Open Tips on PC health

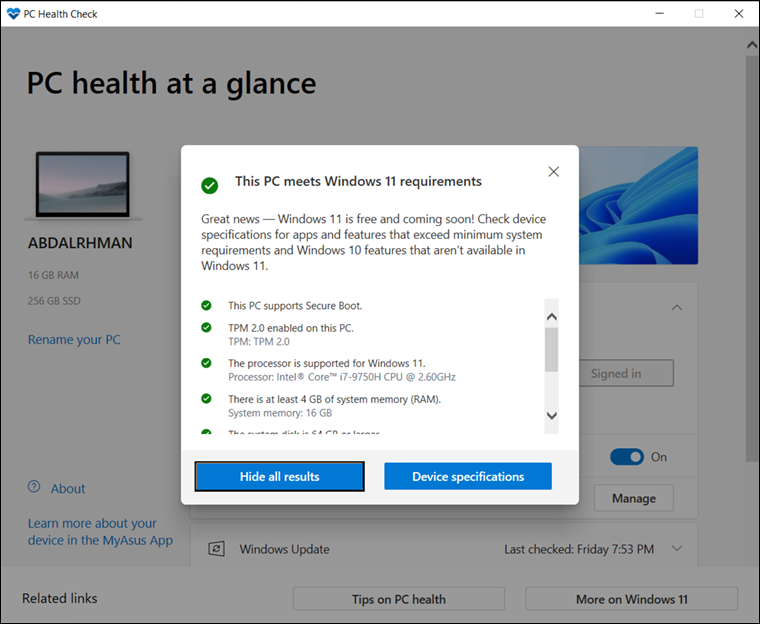(398, 599)
